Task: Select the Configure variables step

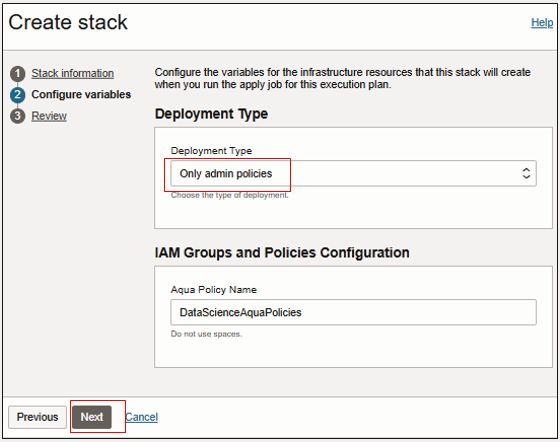Action: point(81,94)
